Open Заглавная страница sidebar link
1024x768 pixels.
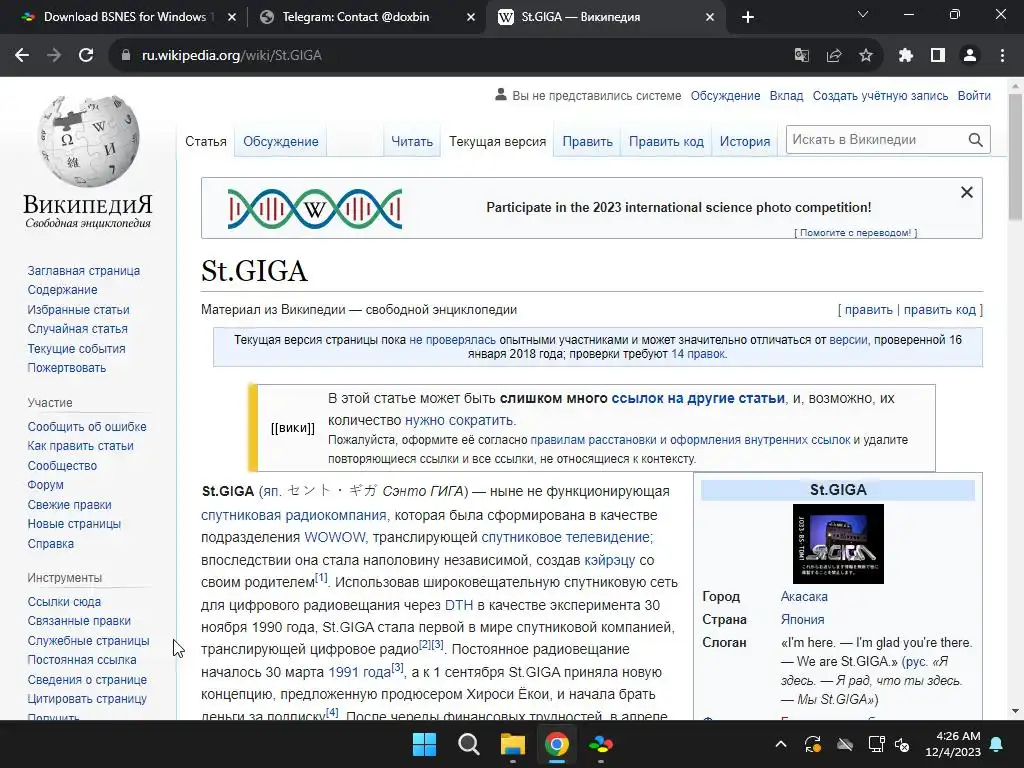tap(84, 270)
